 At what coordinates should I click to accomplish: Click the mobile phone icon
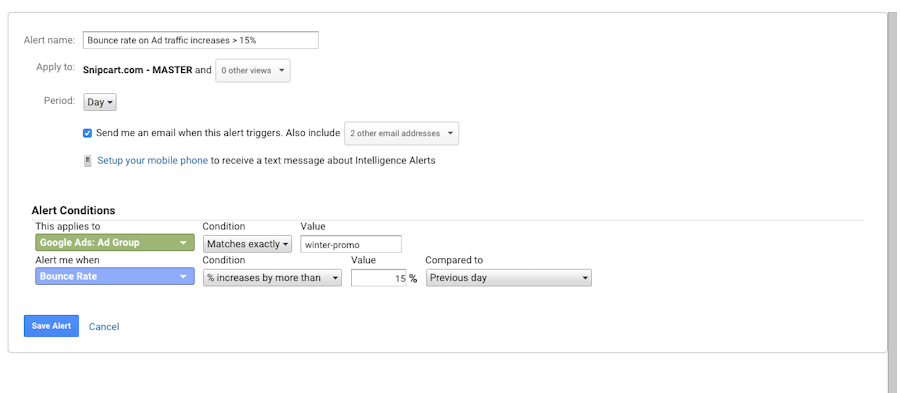point(87,161)
